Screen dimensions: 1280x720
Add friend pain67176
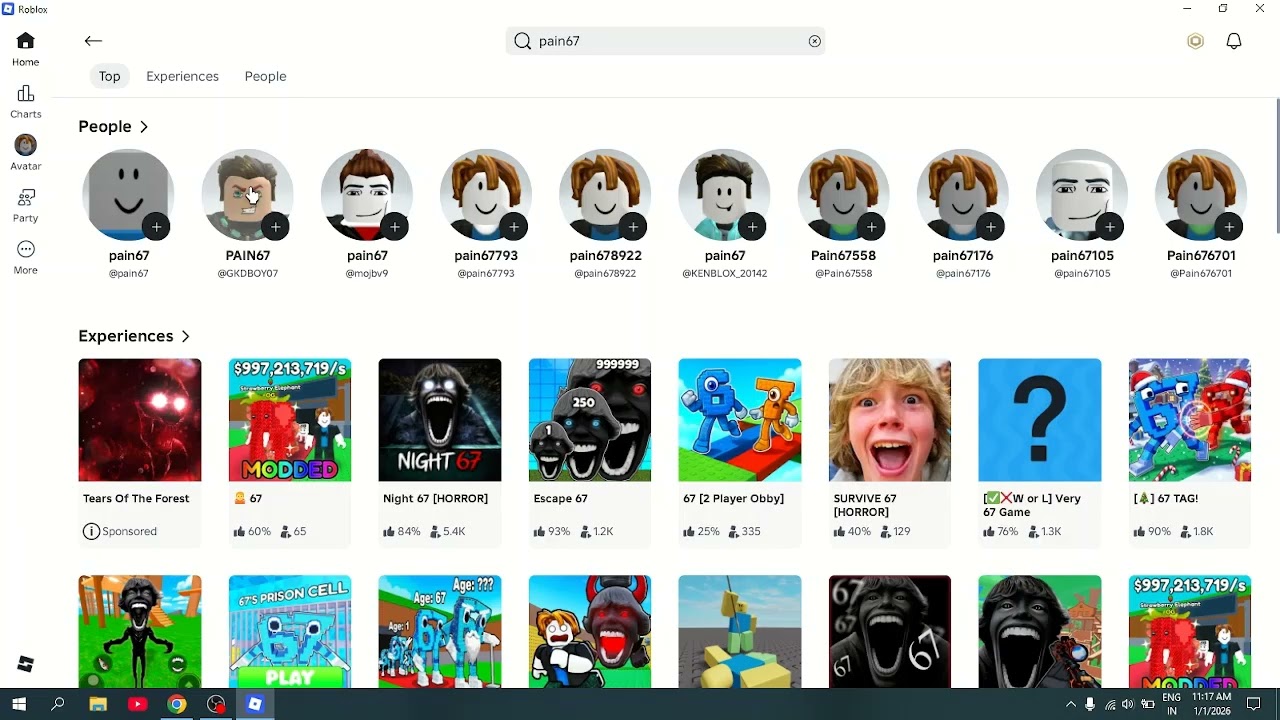990,227
